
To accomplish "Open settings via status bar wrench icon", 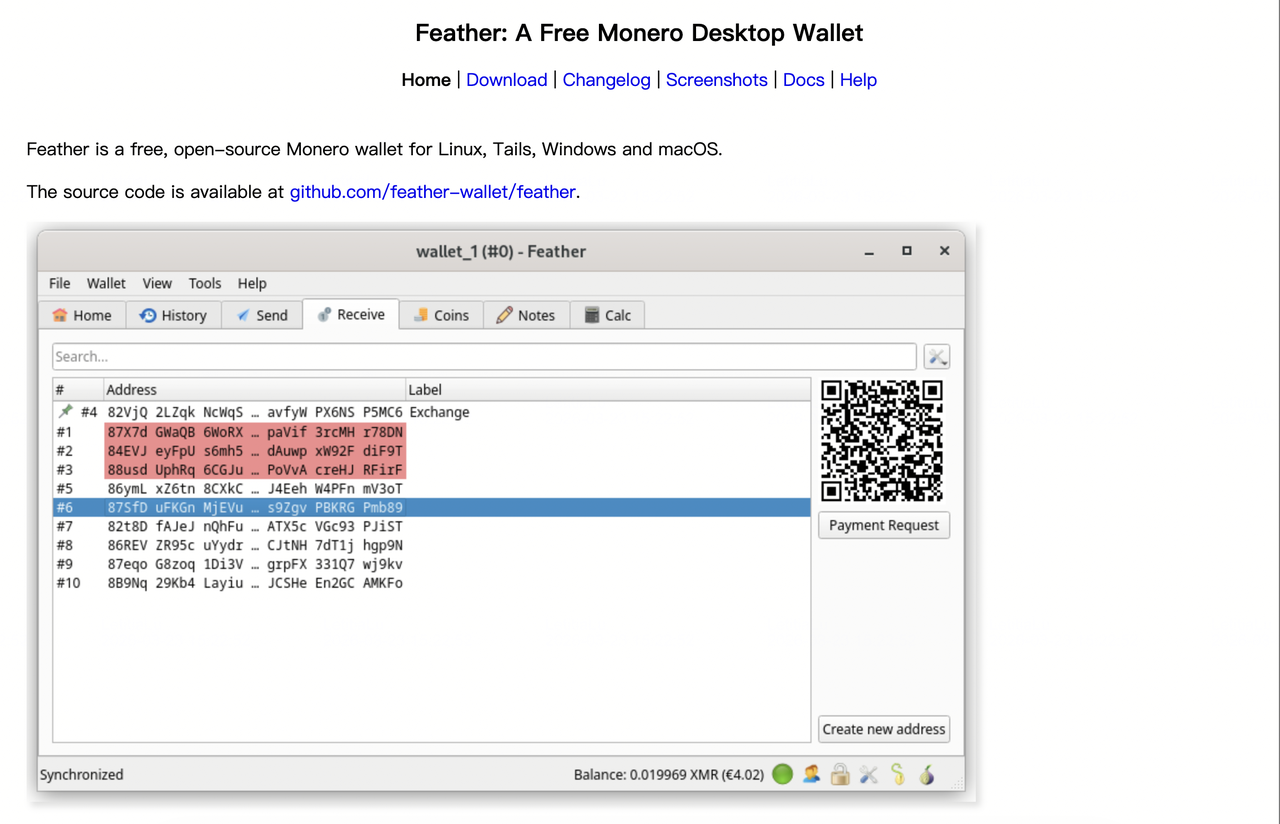I will [868, 774].
